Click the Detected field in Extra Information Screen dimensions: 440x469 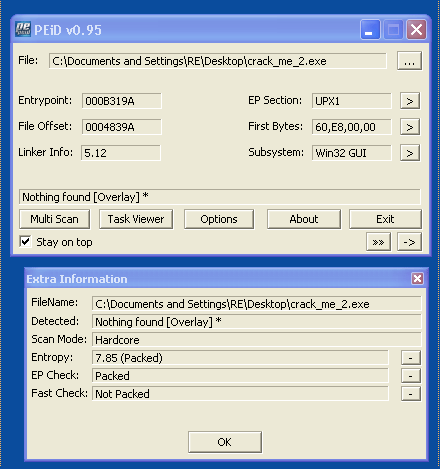[257, 322]
